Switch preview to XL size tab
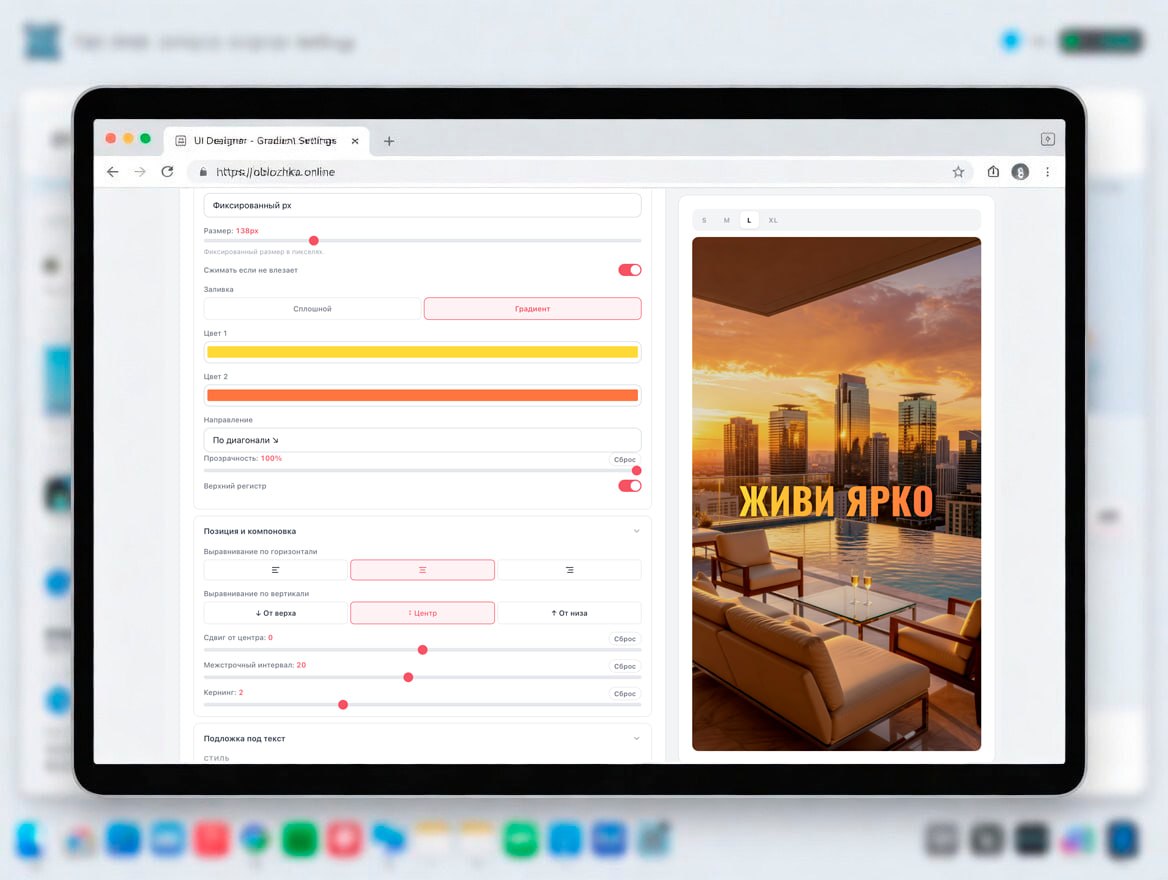The width and height of the screenshot is (1168, 880). tap(773, 220)
